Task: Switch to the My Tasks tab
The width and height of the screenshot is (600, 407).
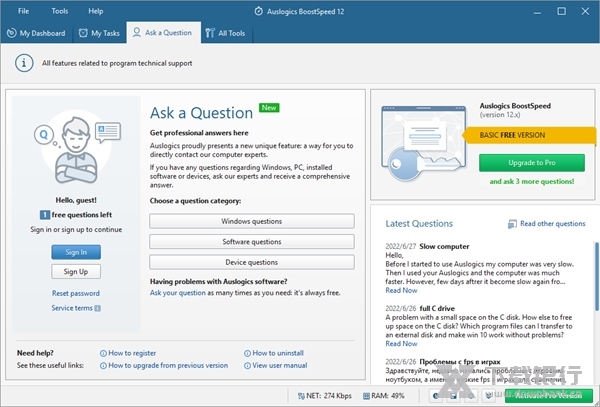Action: tap(99, 33)
